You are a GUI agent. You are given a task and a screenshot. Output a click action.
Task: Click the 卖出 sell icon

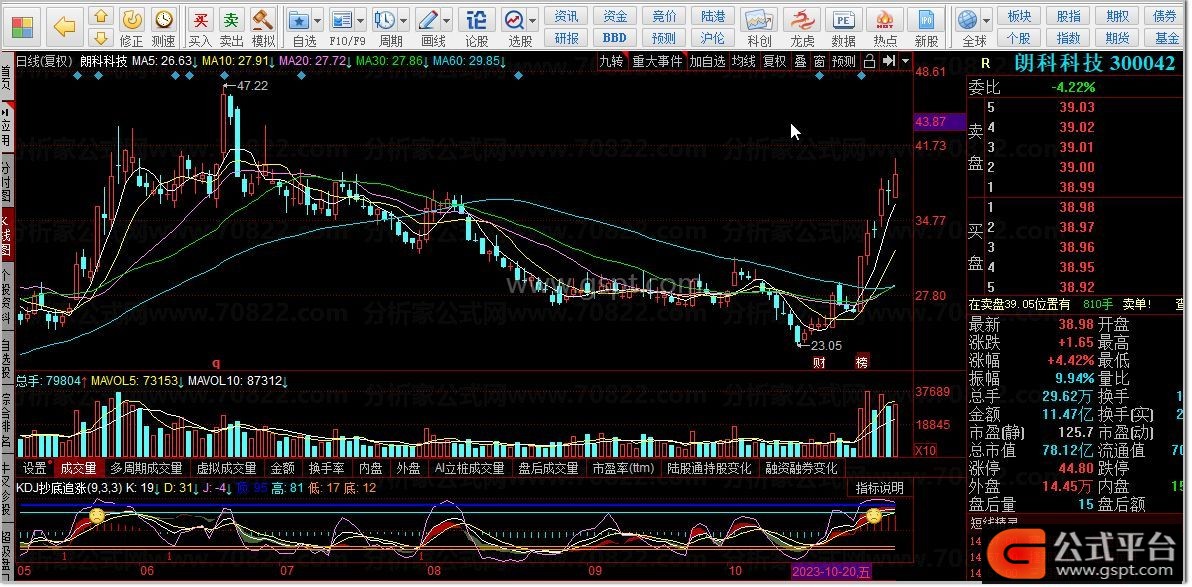click(232, 27)
